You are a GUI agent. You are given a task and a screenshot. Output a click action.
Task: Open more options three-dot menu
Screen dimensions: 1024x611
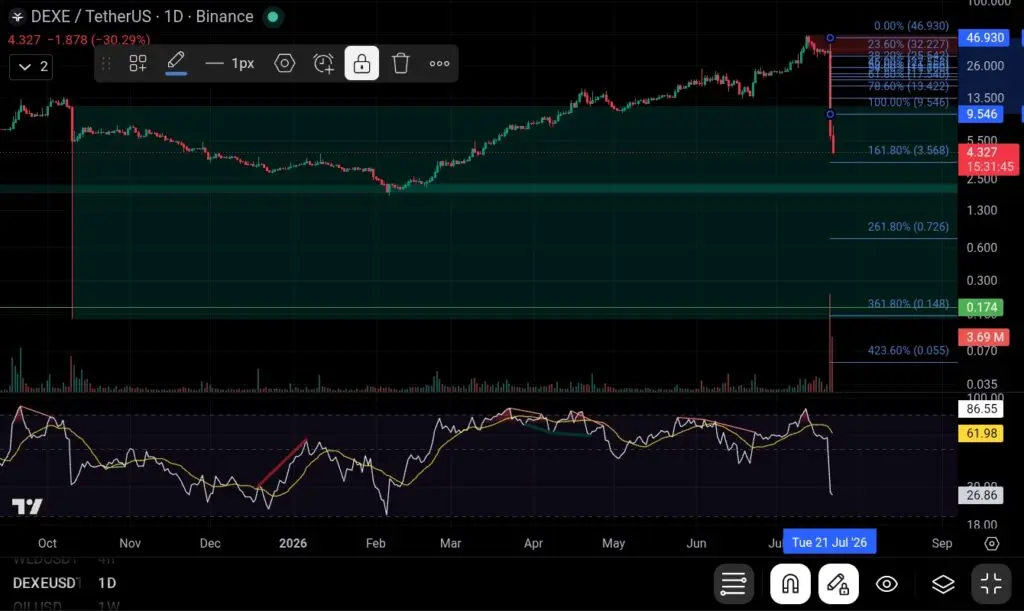(x=439, y=63)
